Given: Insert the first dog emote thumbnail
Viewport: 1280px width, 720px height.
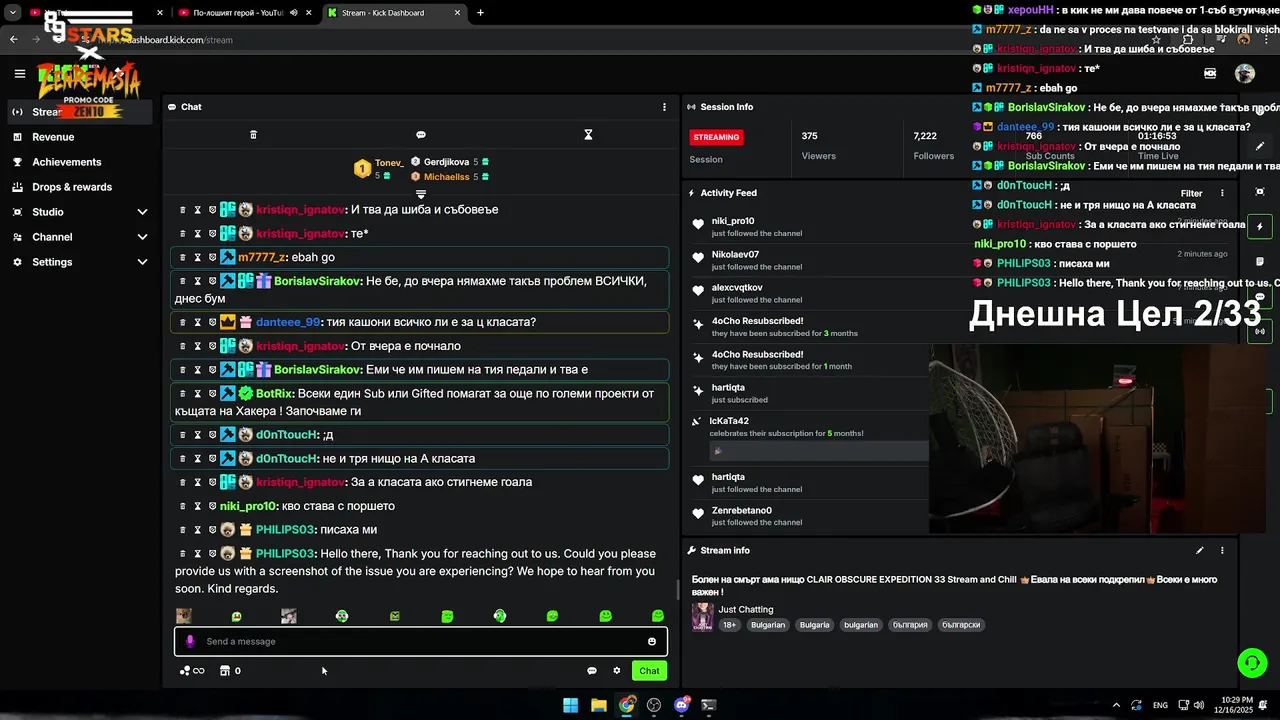Looking at the screenshot, I should pyautogui.click(x=184, y=616).
